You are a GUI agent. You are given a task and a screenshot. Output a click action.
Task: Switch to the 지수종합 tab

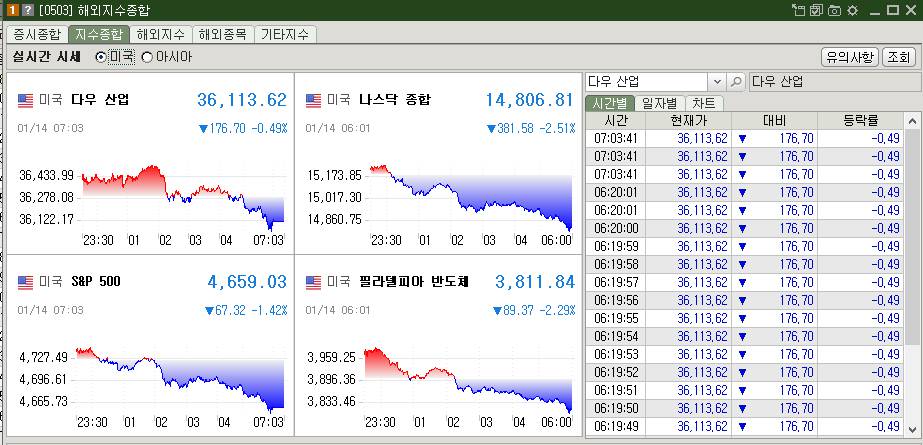[99, 34]
